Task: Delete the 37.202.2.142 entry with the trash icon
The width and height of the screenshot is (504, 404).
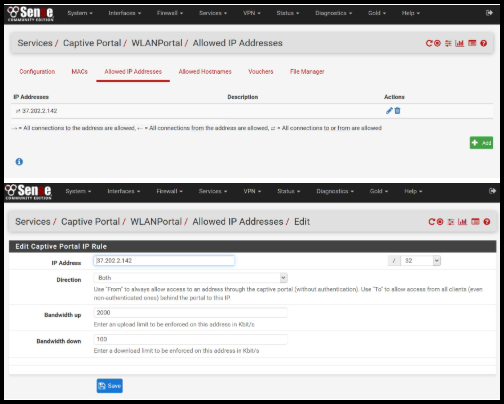Action: point(397,111)
